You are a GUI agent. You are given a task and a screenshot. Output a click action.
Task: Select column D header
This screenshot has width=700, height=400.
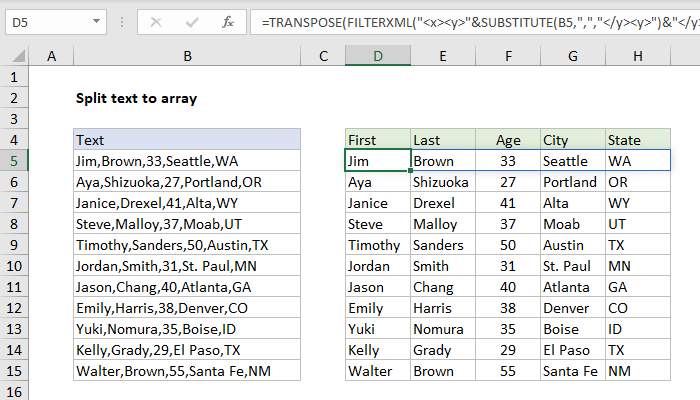(x=377, y=57)
